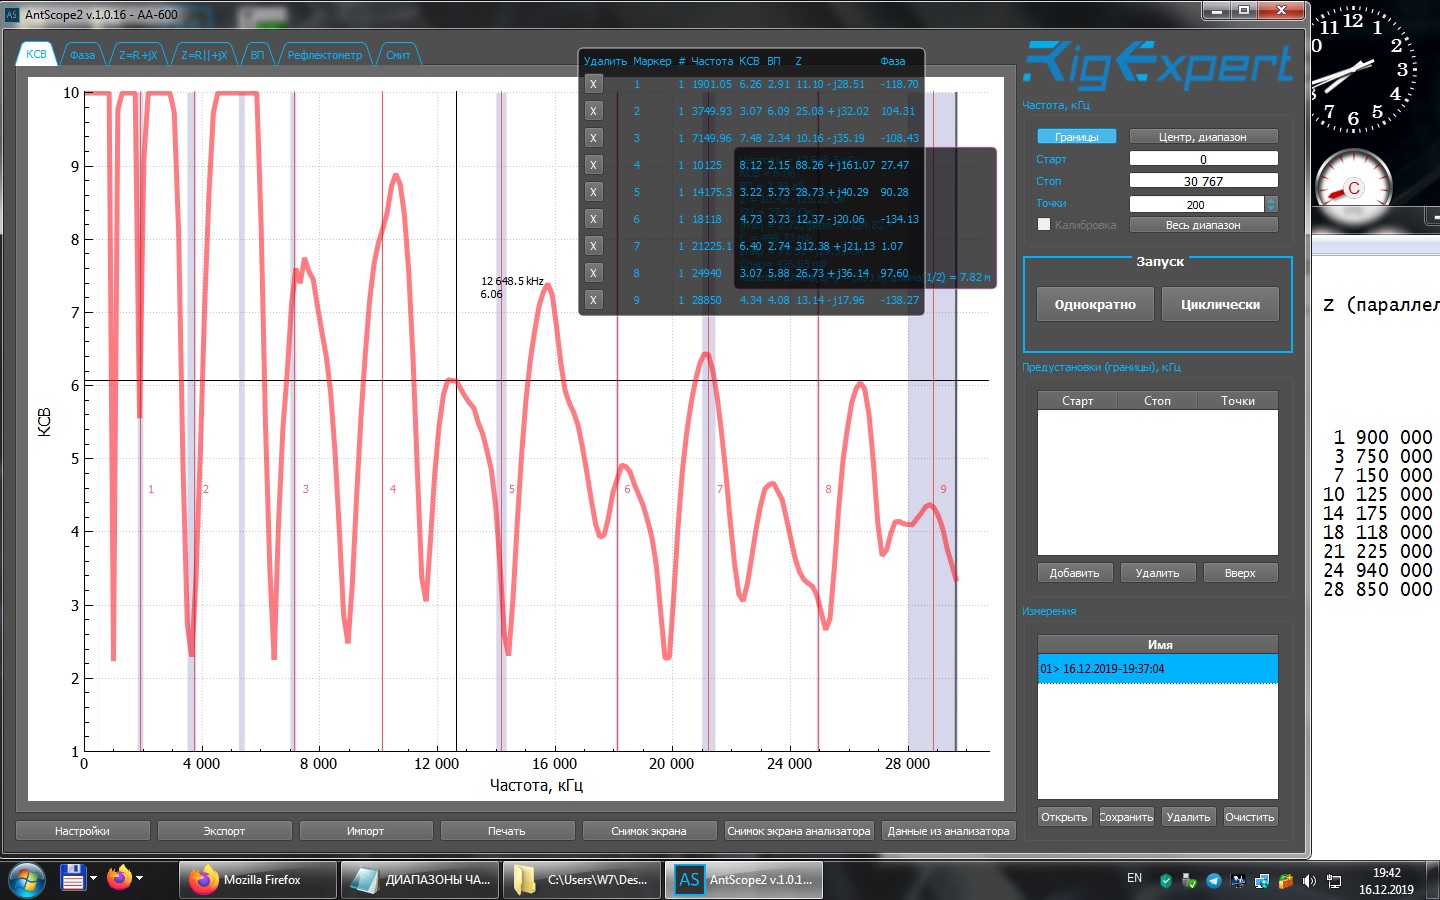This screenshot has width=1440, height=900.
Task: Open the volume speaker tray icon
Action: [x=1309, y=880]
